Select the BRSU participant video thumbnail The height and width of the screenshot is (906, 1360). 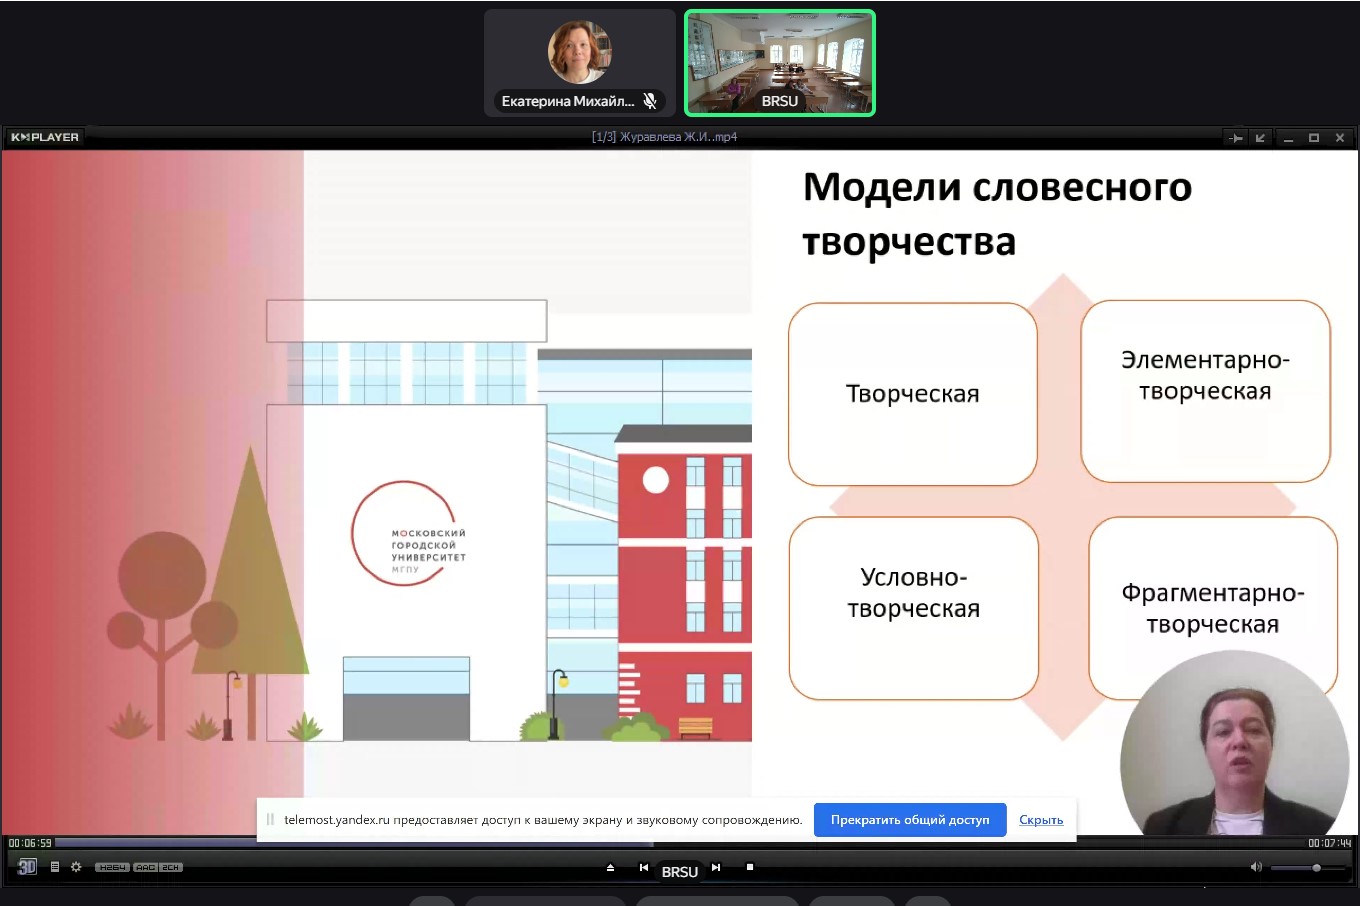coord(780,62)
